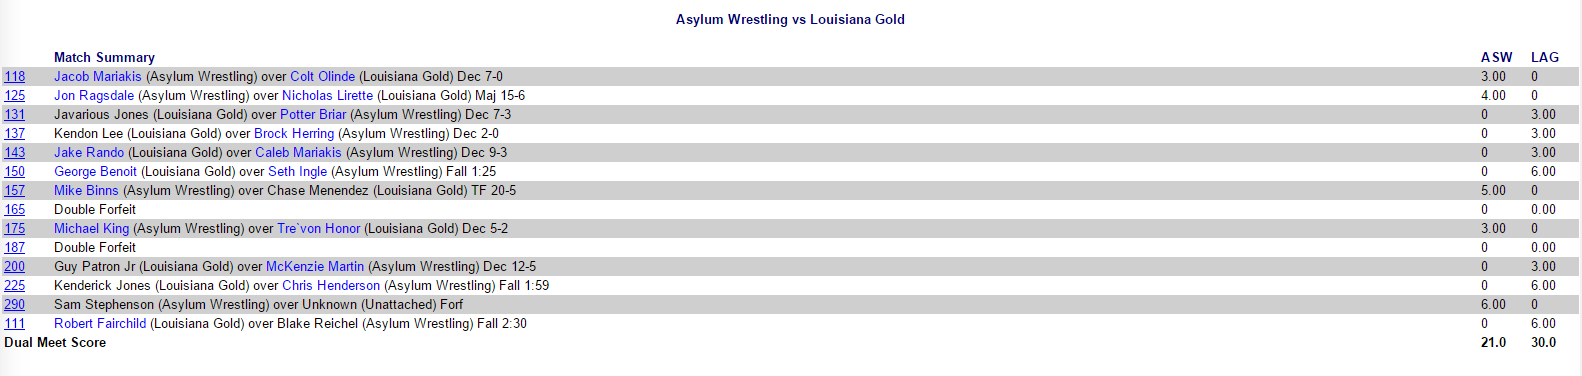Select the Jon Ragsdale link

[94, 95]
